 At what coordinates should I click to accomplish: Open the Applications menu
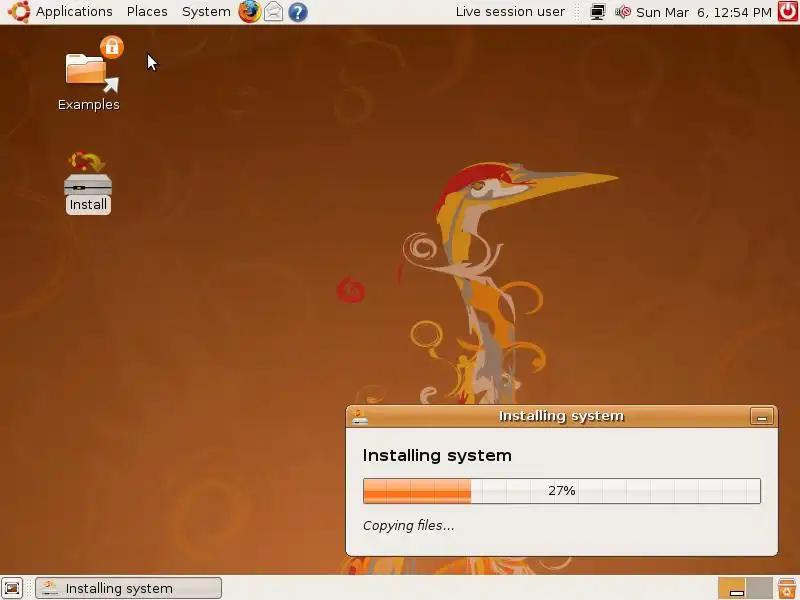click(73, 12)
